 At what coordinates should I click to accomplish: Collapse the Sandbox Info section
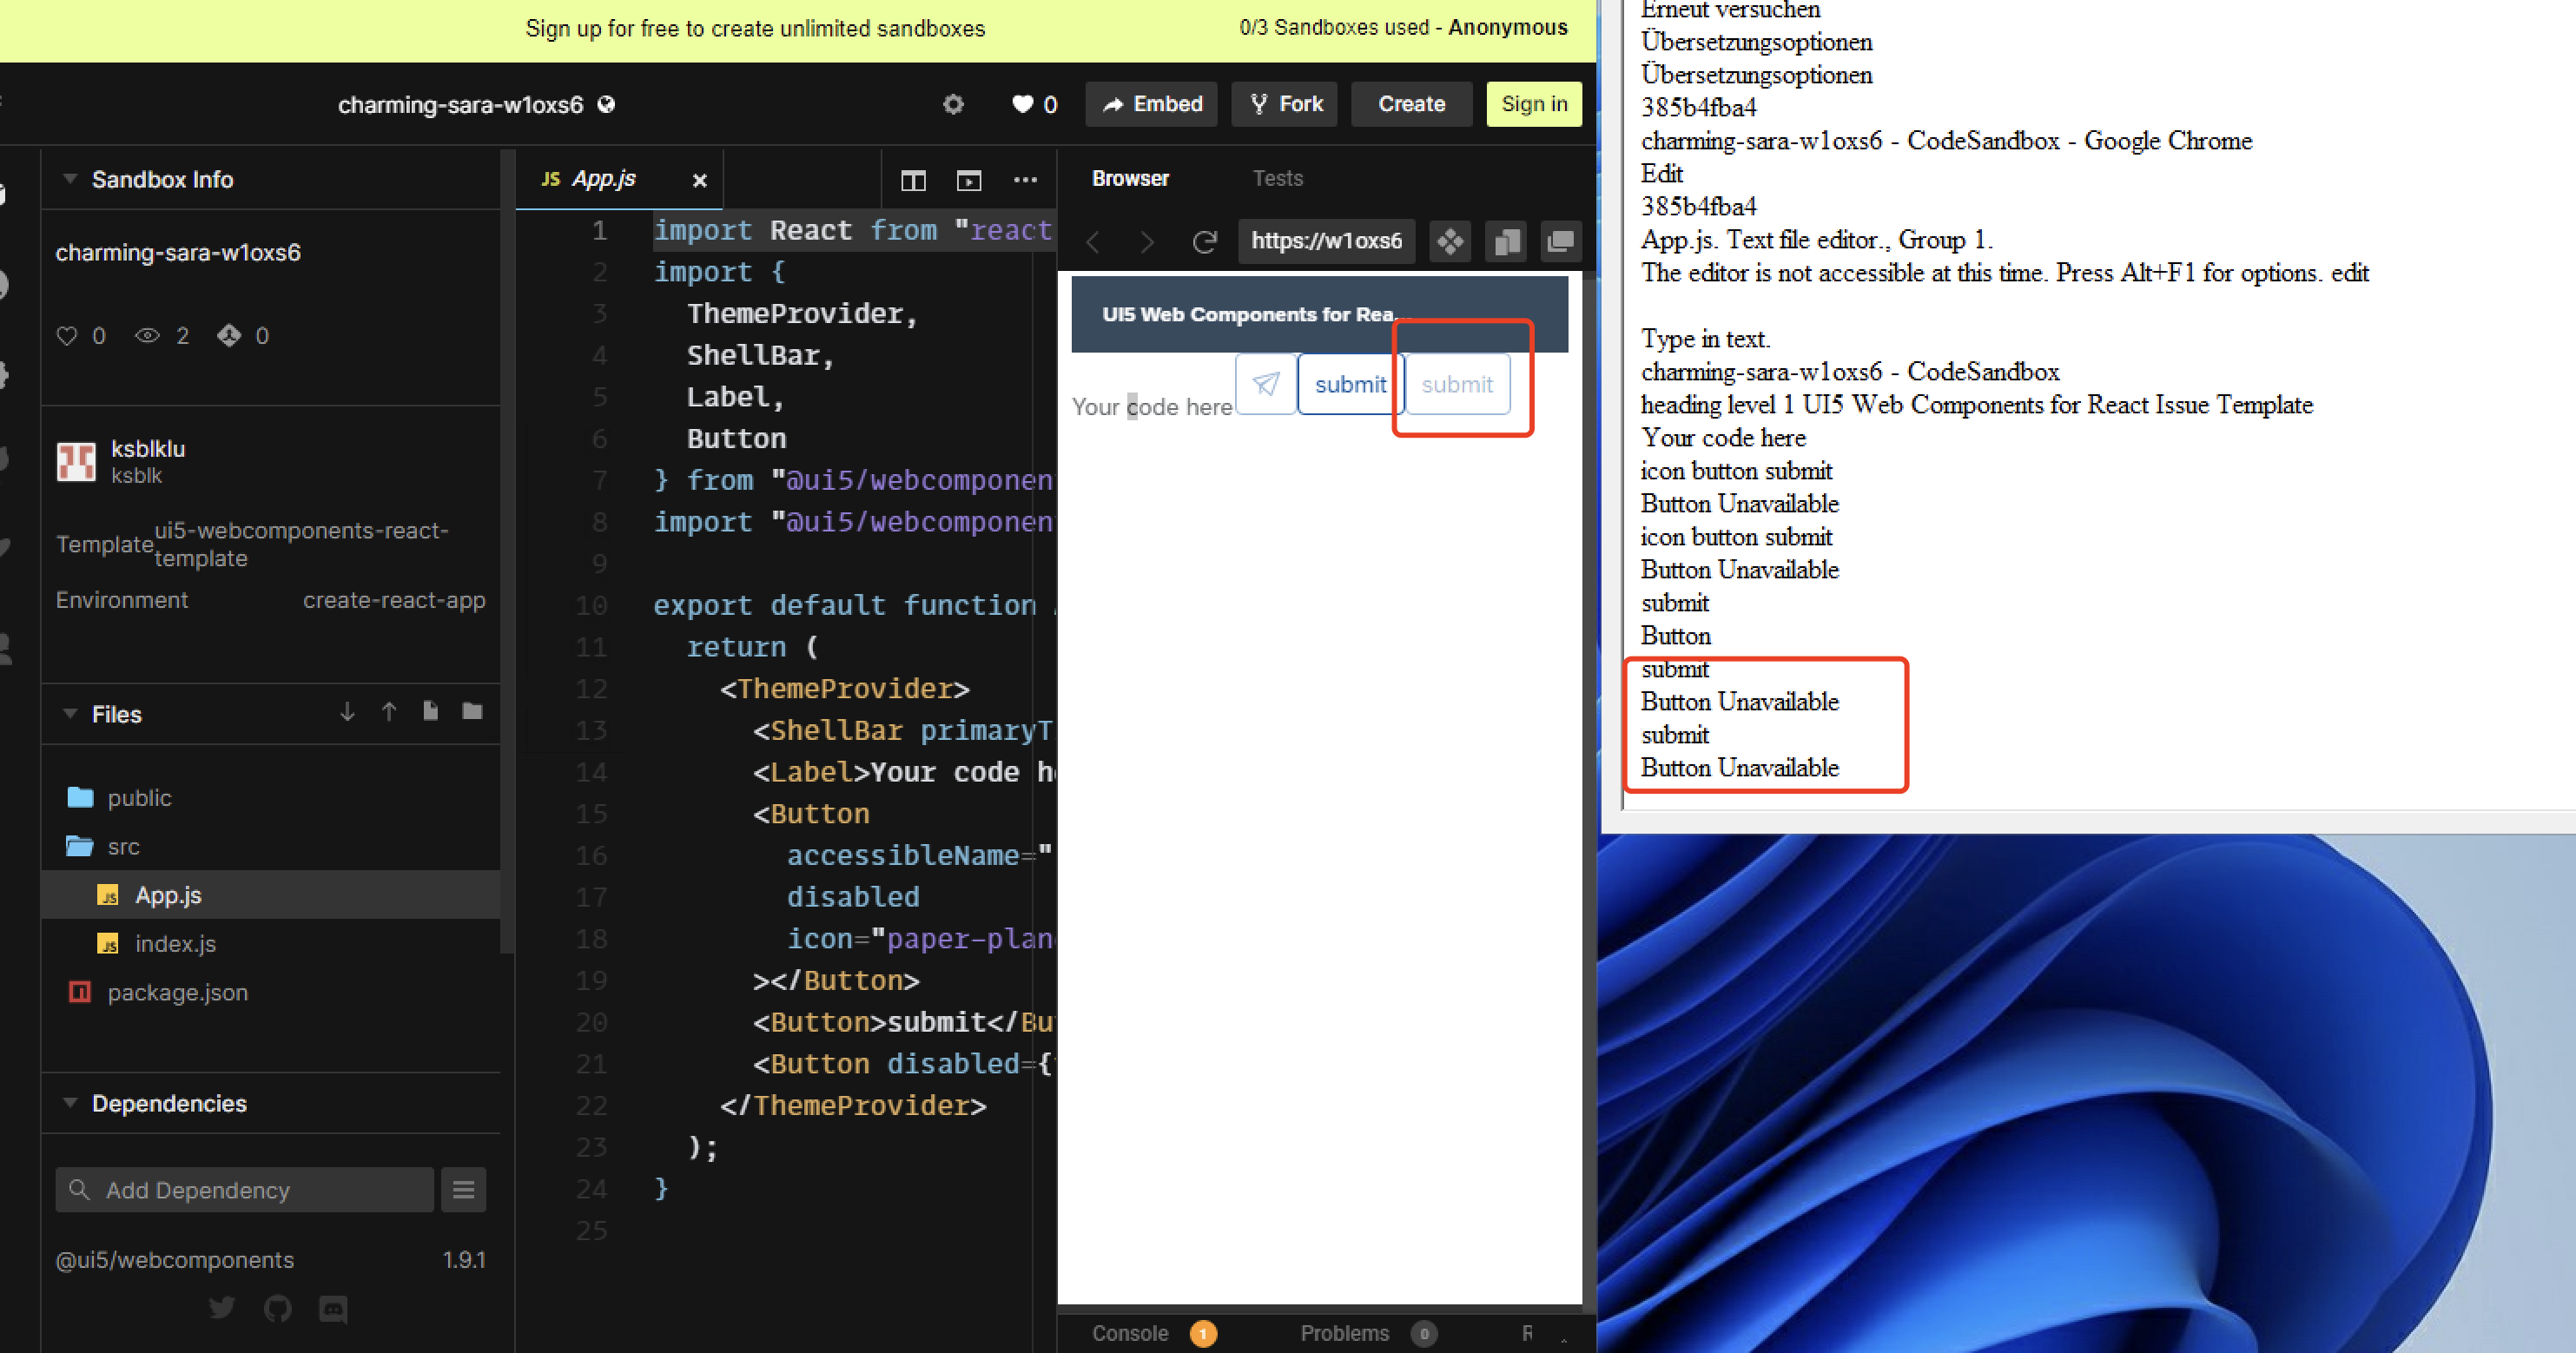tap(69, 178)
